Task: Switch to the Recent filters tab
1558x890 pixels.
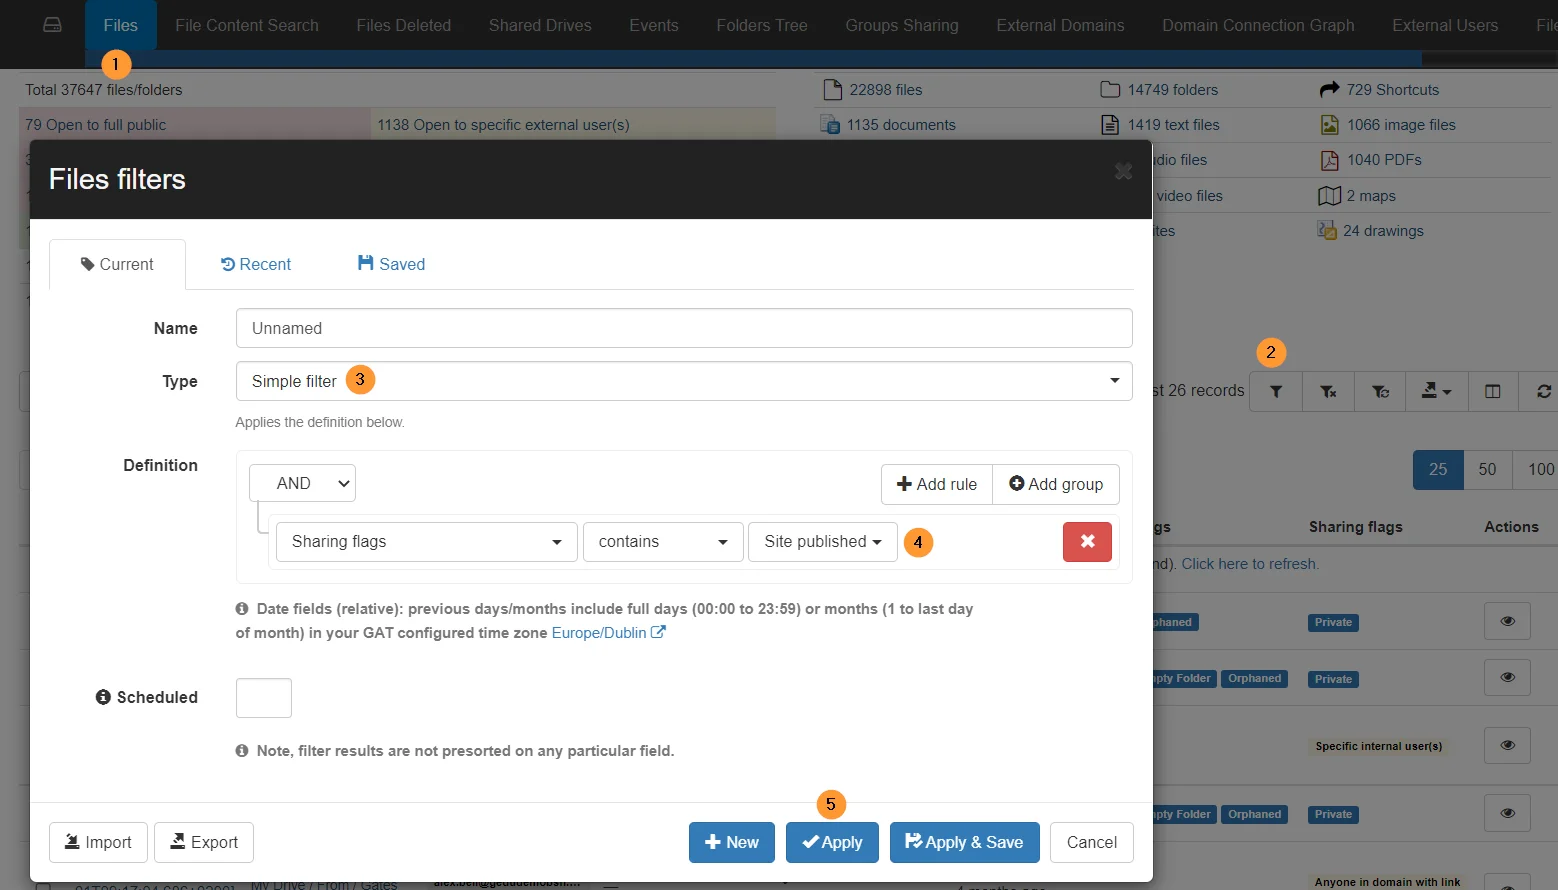Action: [x=256, y=264]
